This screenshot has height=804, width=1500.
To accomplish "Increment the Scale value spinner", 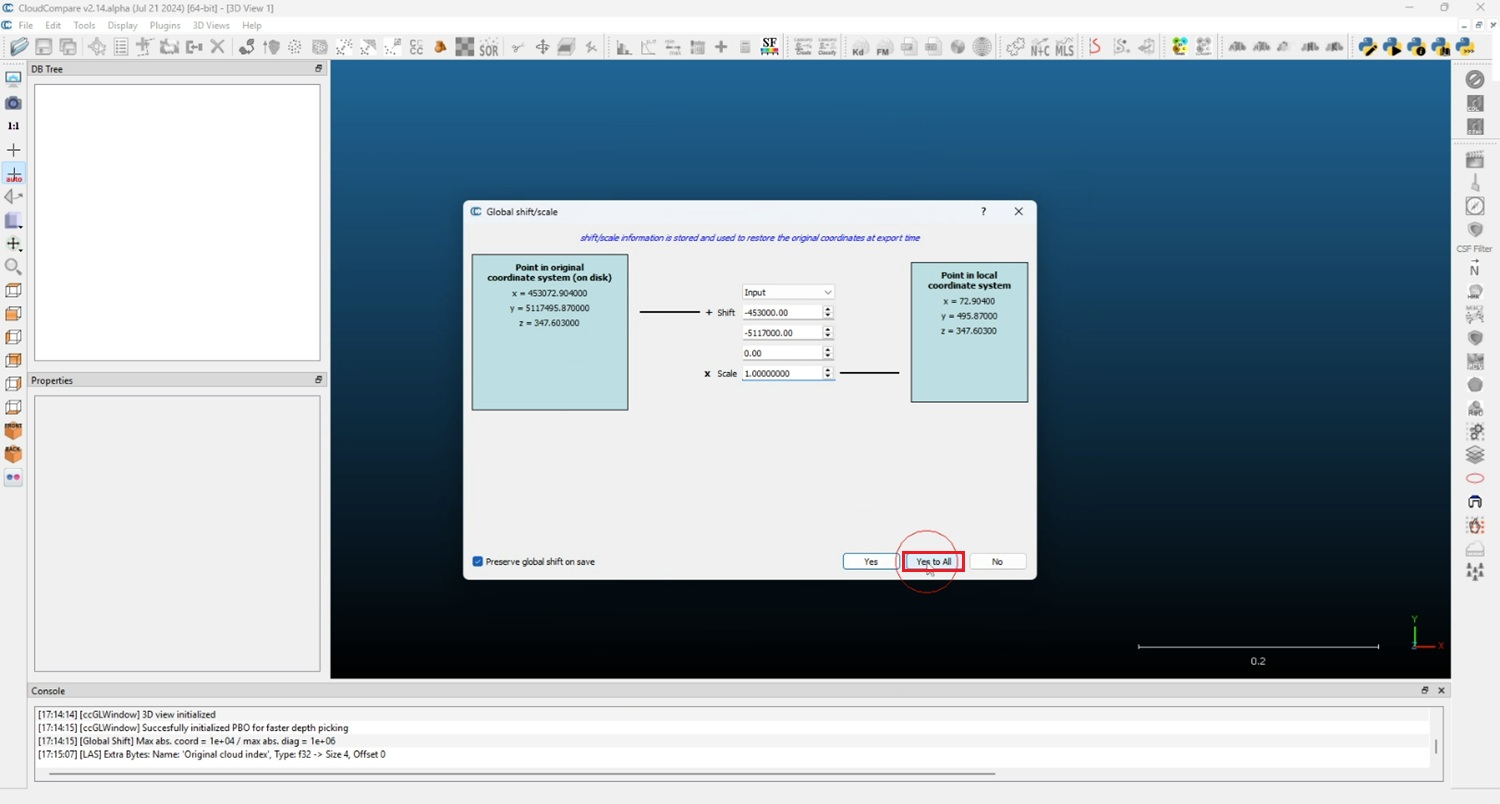I will coord(827,370).
